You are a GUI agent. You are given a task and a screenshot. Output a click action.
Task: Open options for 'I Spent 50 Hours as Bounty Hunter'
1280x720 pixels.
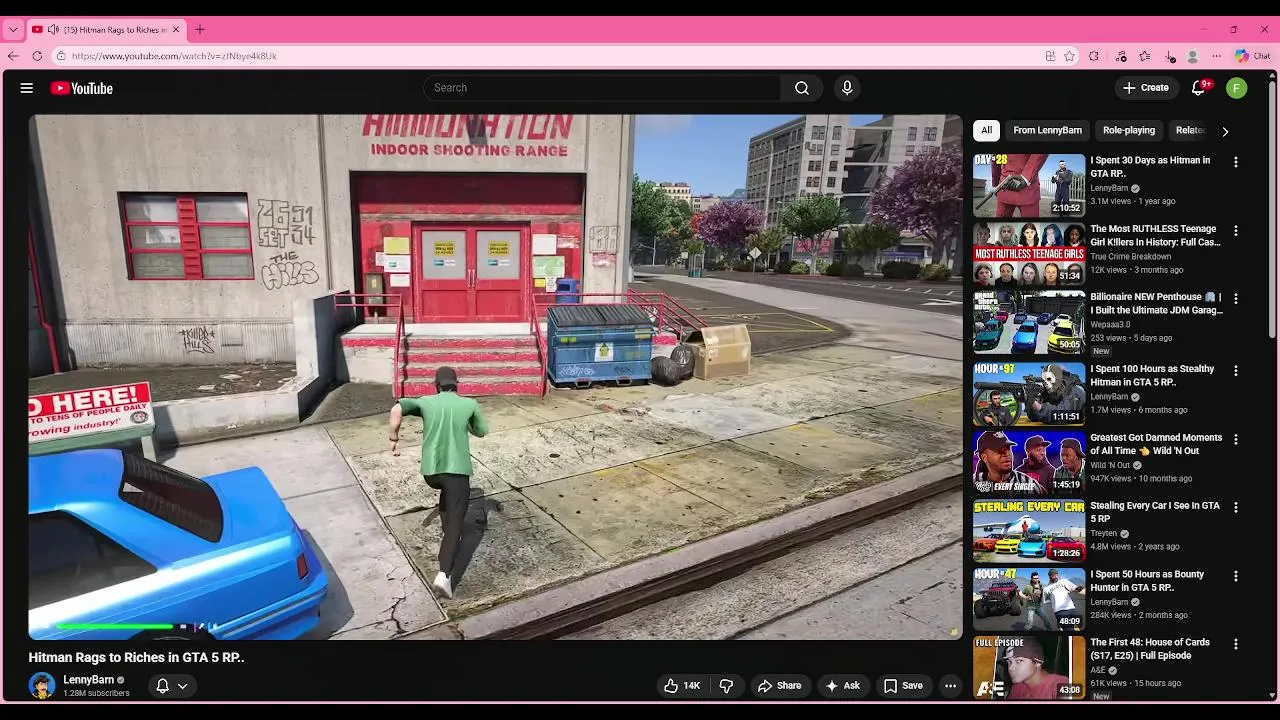1236,576
